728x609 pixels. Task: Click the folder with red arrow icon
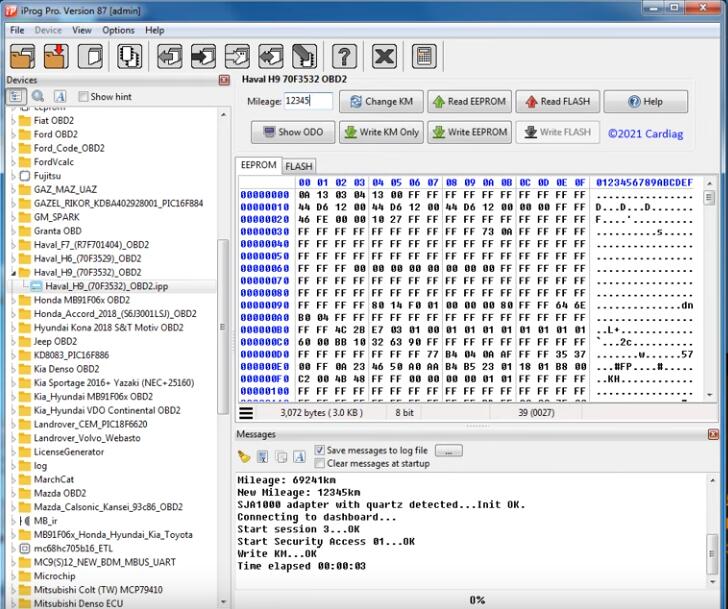coord(56,57)
